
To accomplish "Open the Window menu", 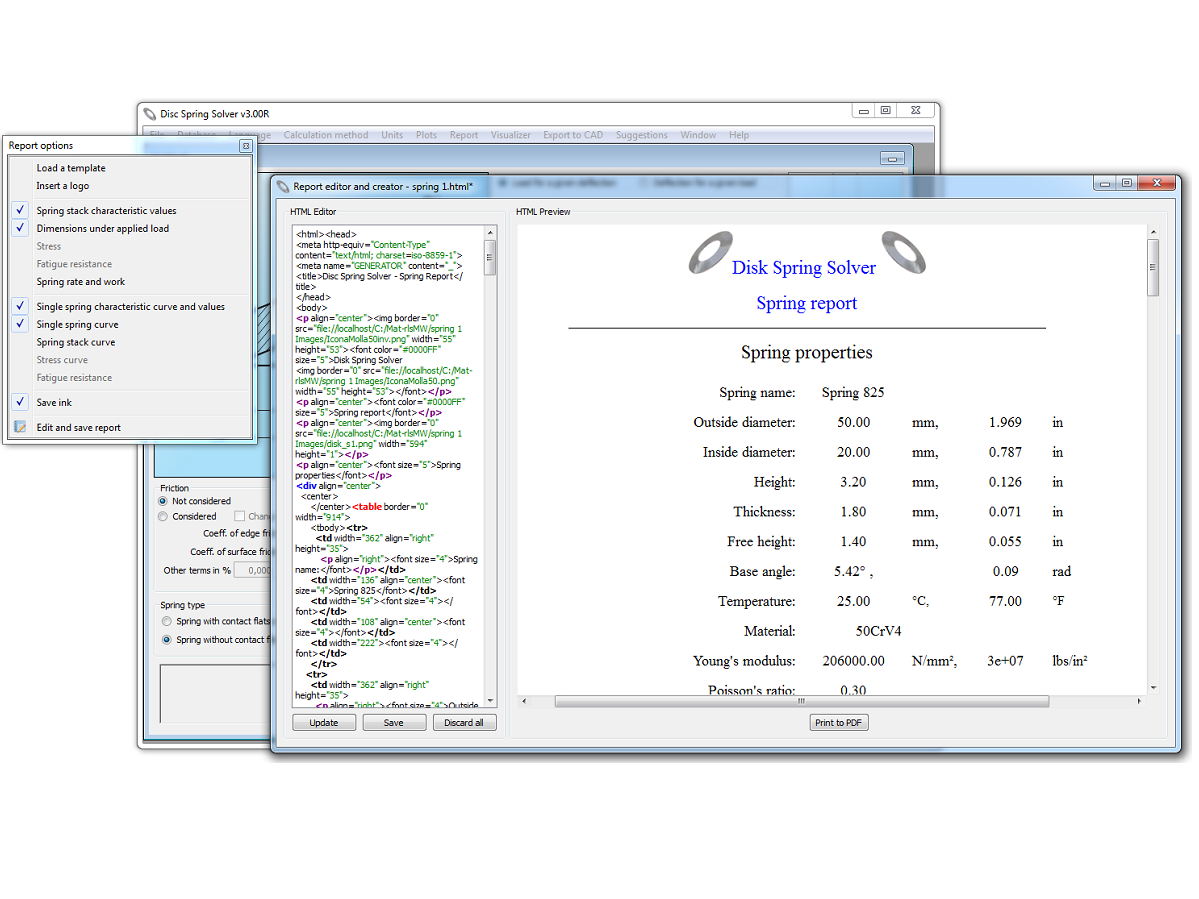I will point(698,135).
